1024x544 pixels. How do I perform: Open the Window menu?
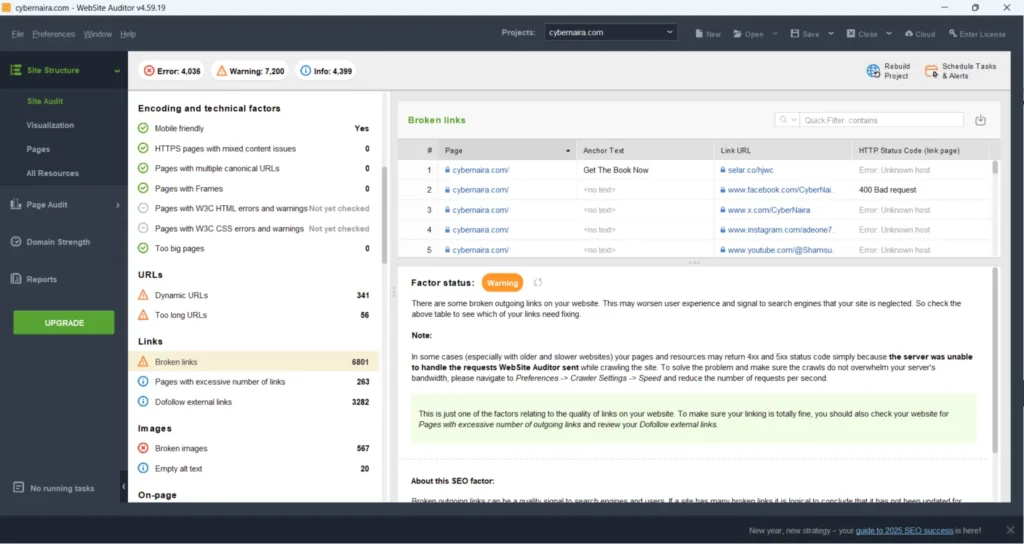(x=97, y=34)
